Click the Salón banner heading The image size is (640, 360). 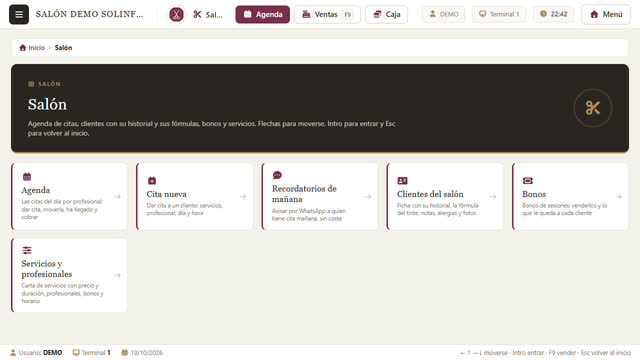[47, 104]
